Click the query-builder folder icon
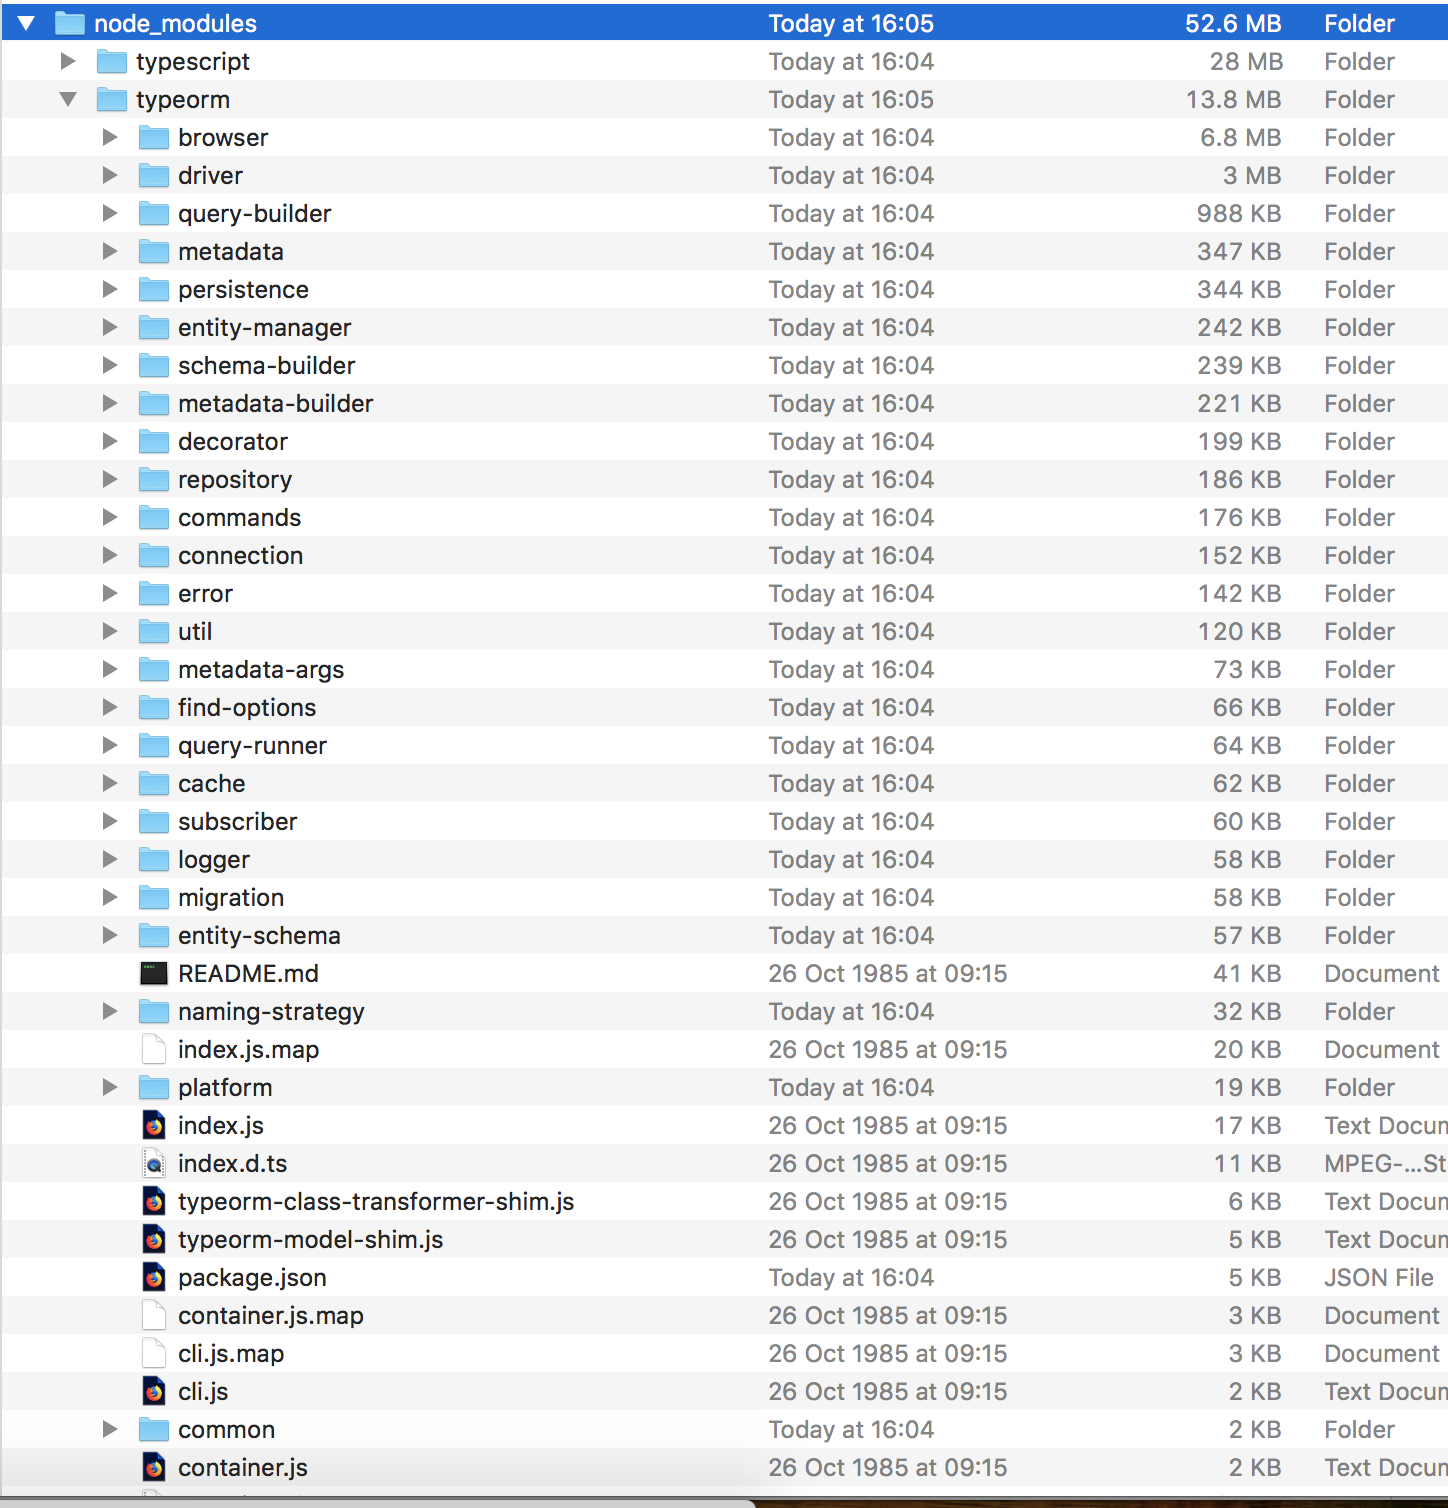Viewport: 1448px width, 1508px height. (x=153, y=213)
